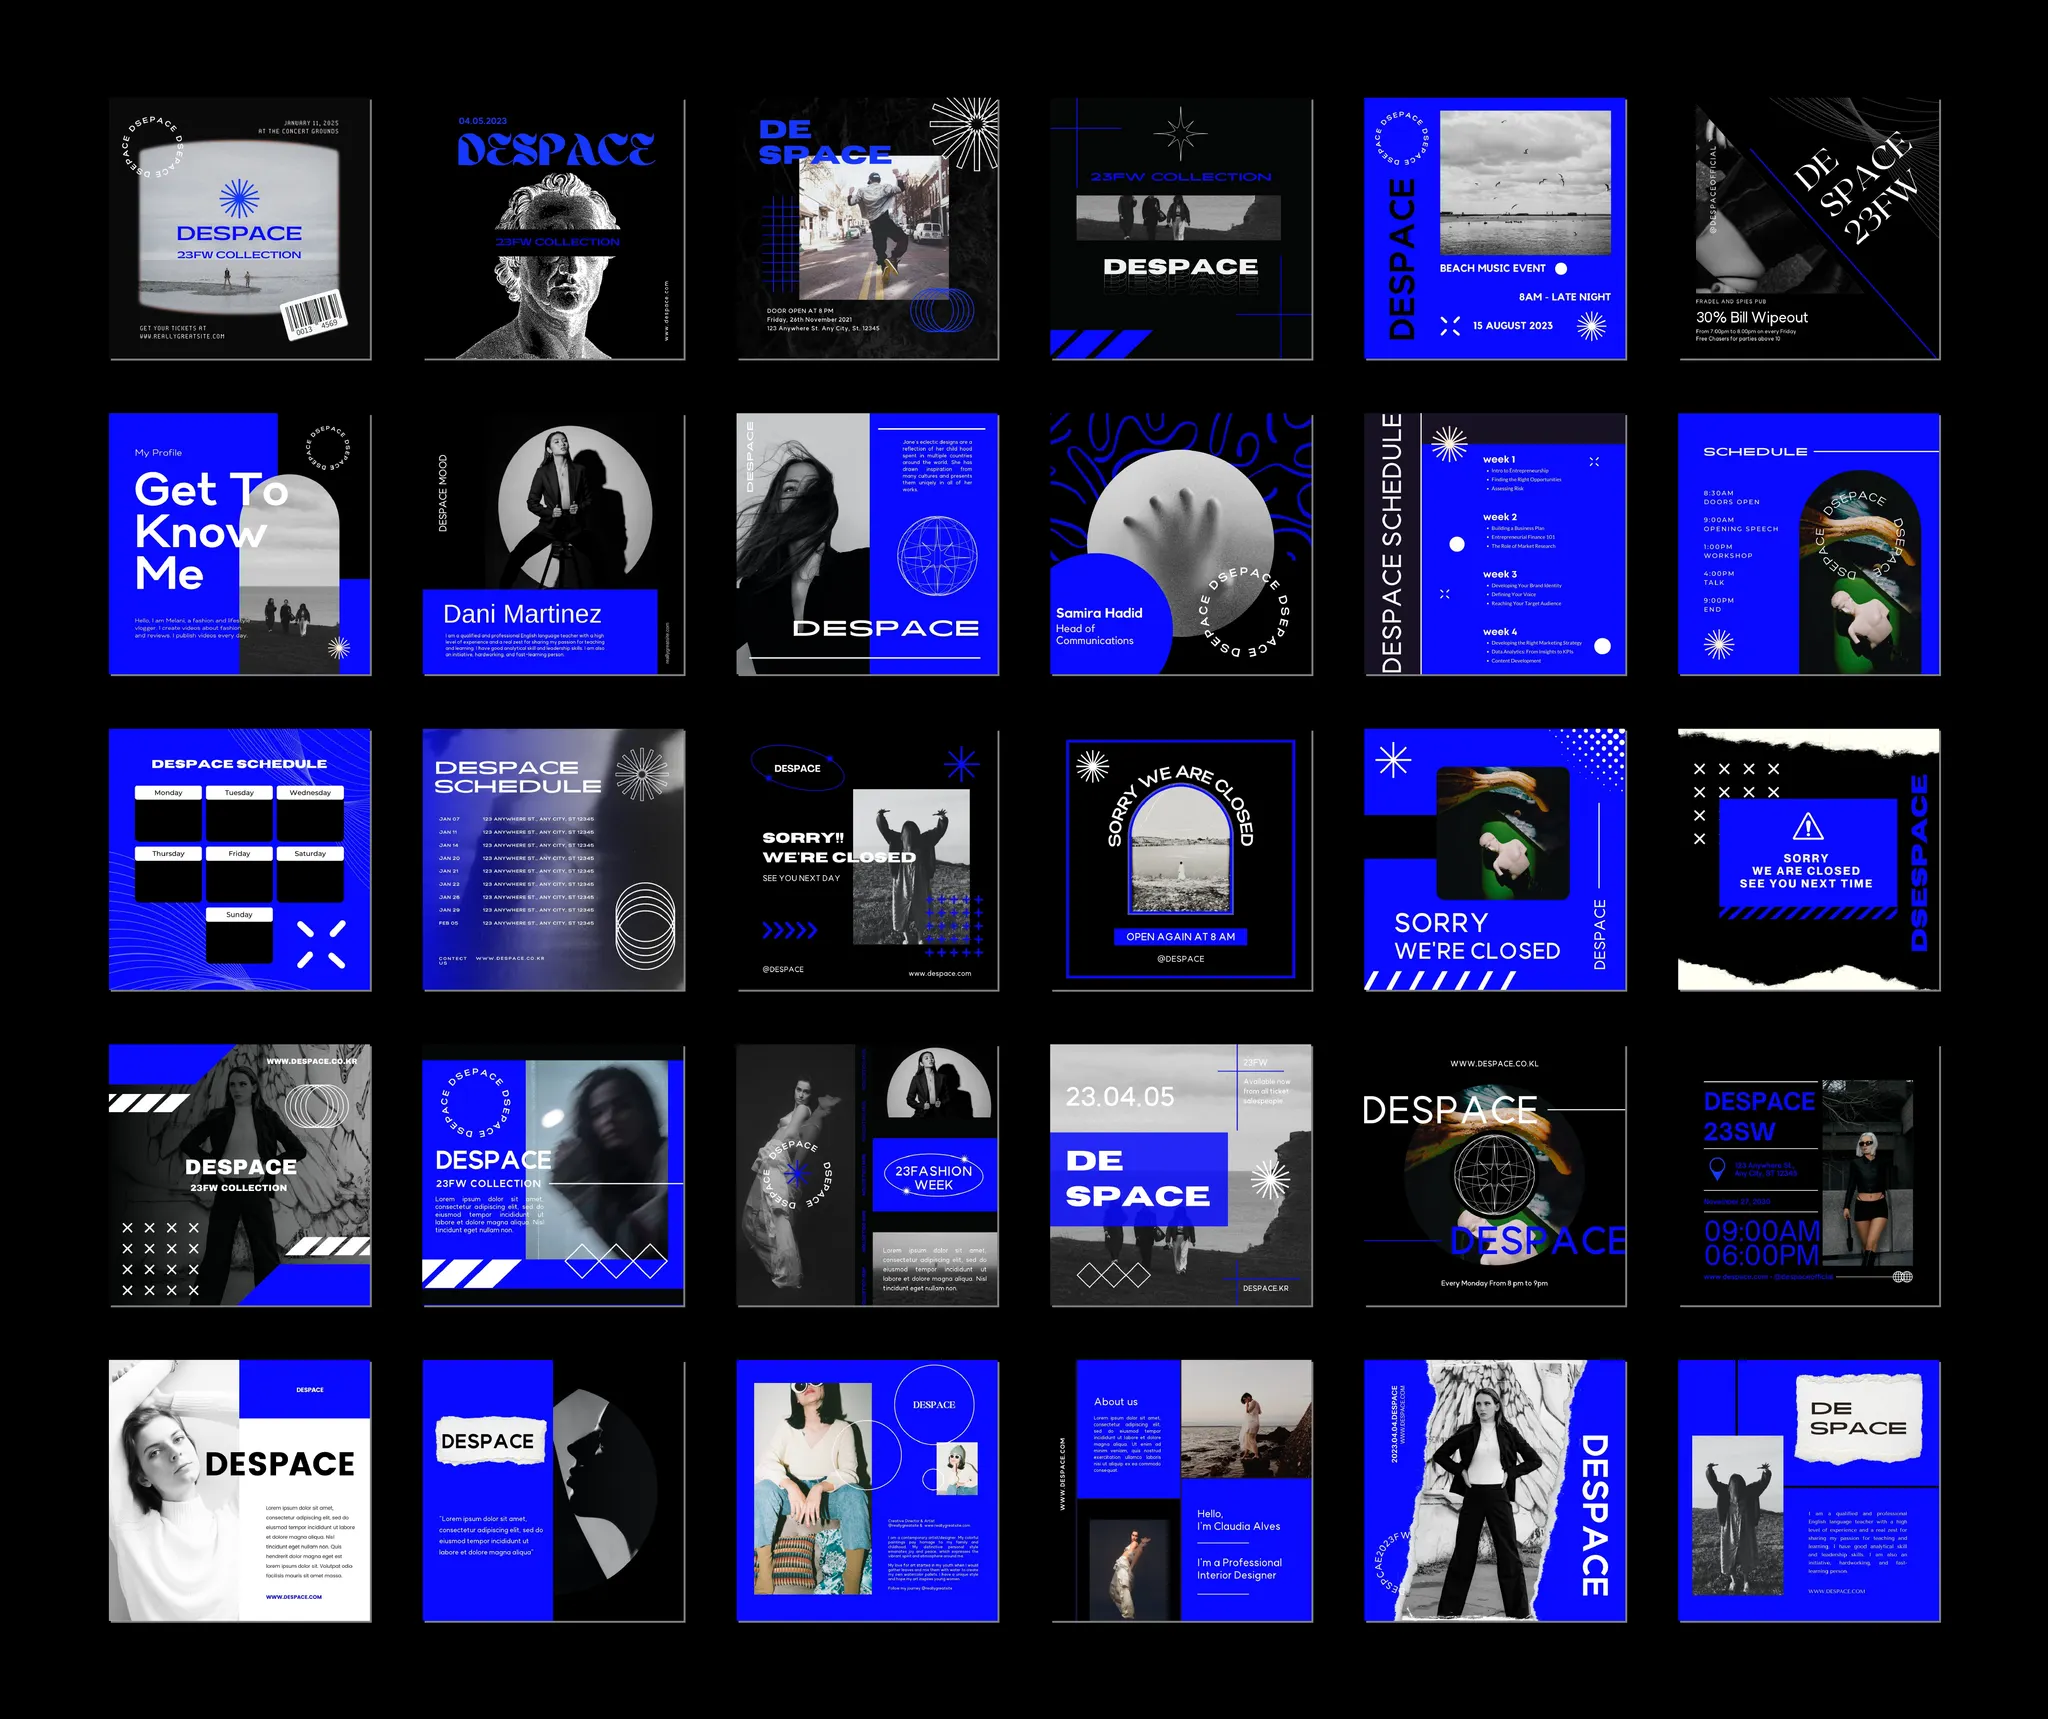Click the 23Fashion Week oval badge
This screenshot has height=1719, width=2048.
[x=933, y=1177]
